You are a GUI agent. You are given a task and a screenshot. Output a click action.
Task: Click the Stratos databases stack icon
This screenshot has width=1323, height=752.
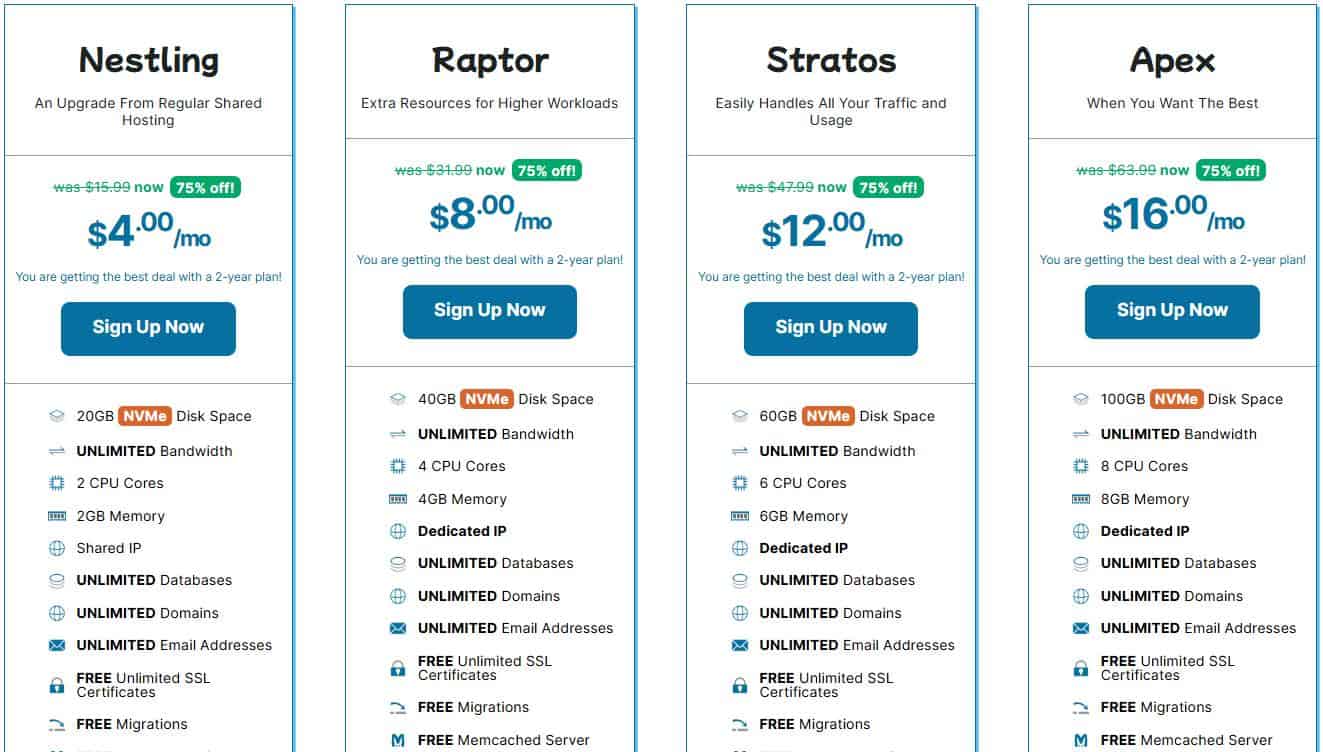pos(740,580)
